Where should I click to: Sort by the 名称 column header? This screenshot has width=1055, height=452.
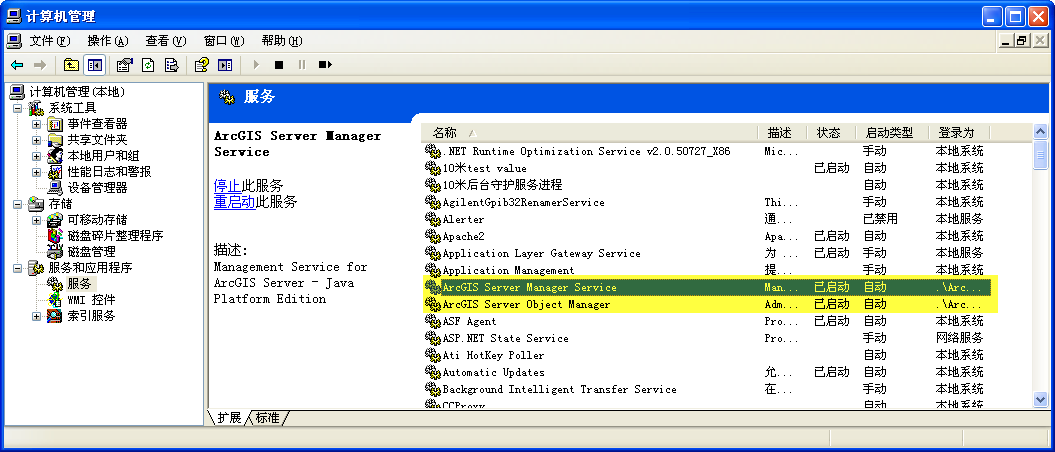tap(589, 133)
